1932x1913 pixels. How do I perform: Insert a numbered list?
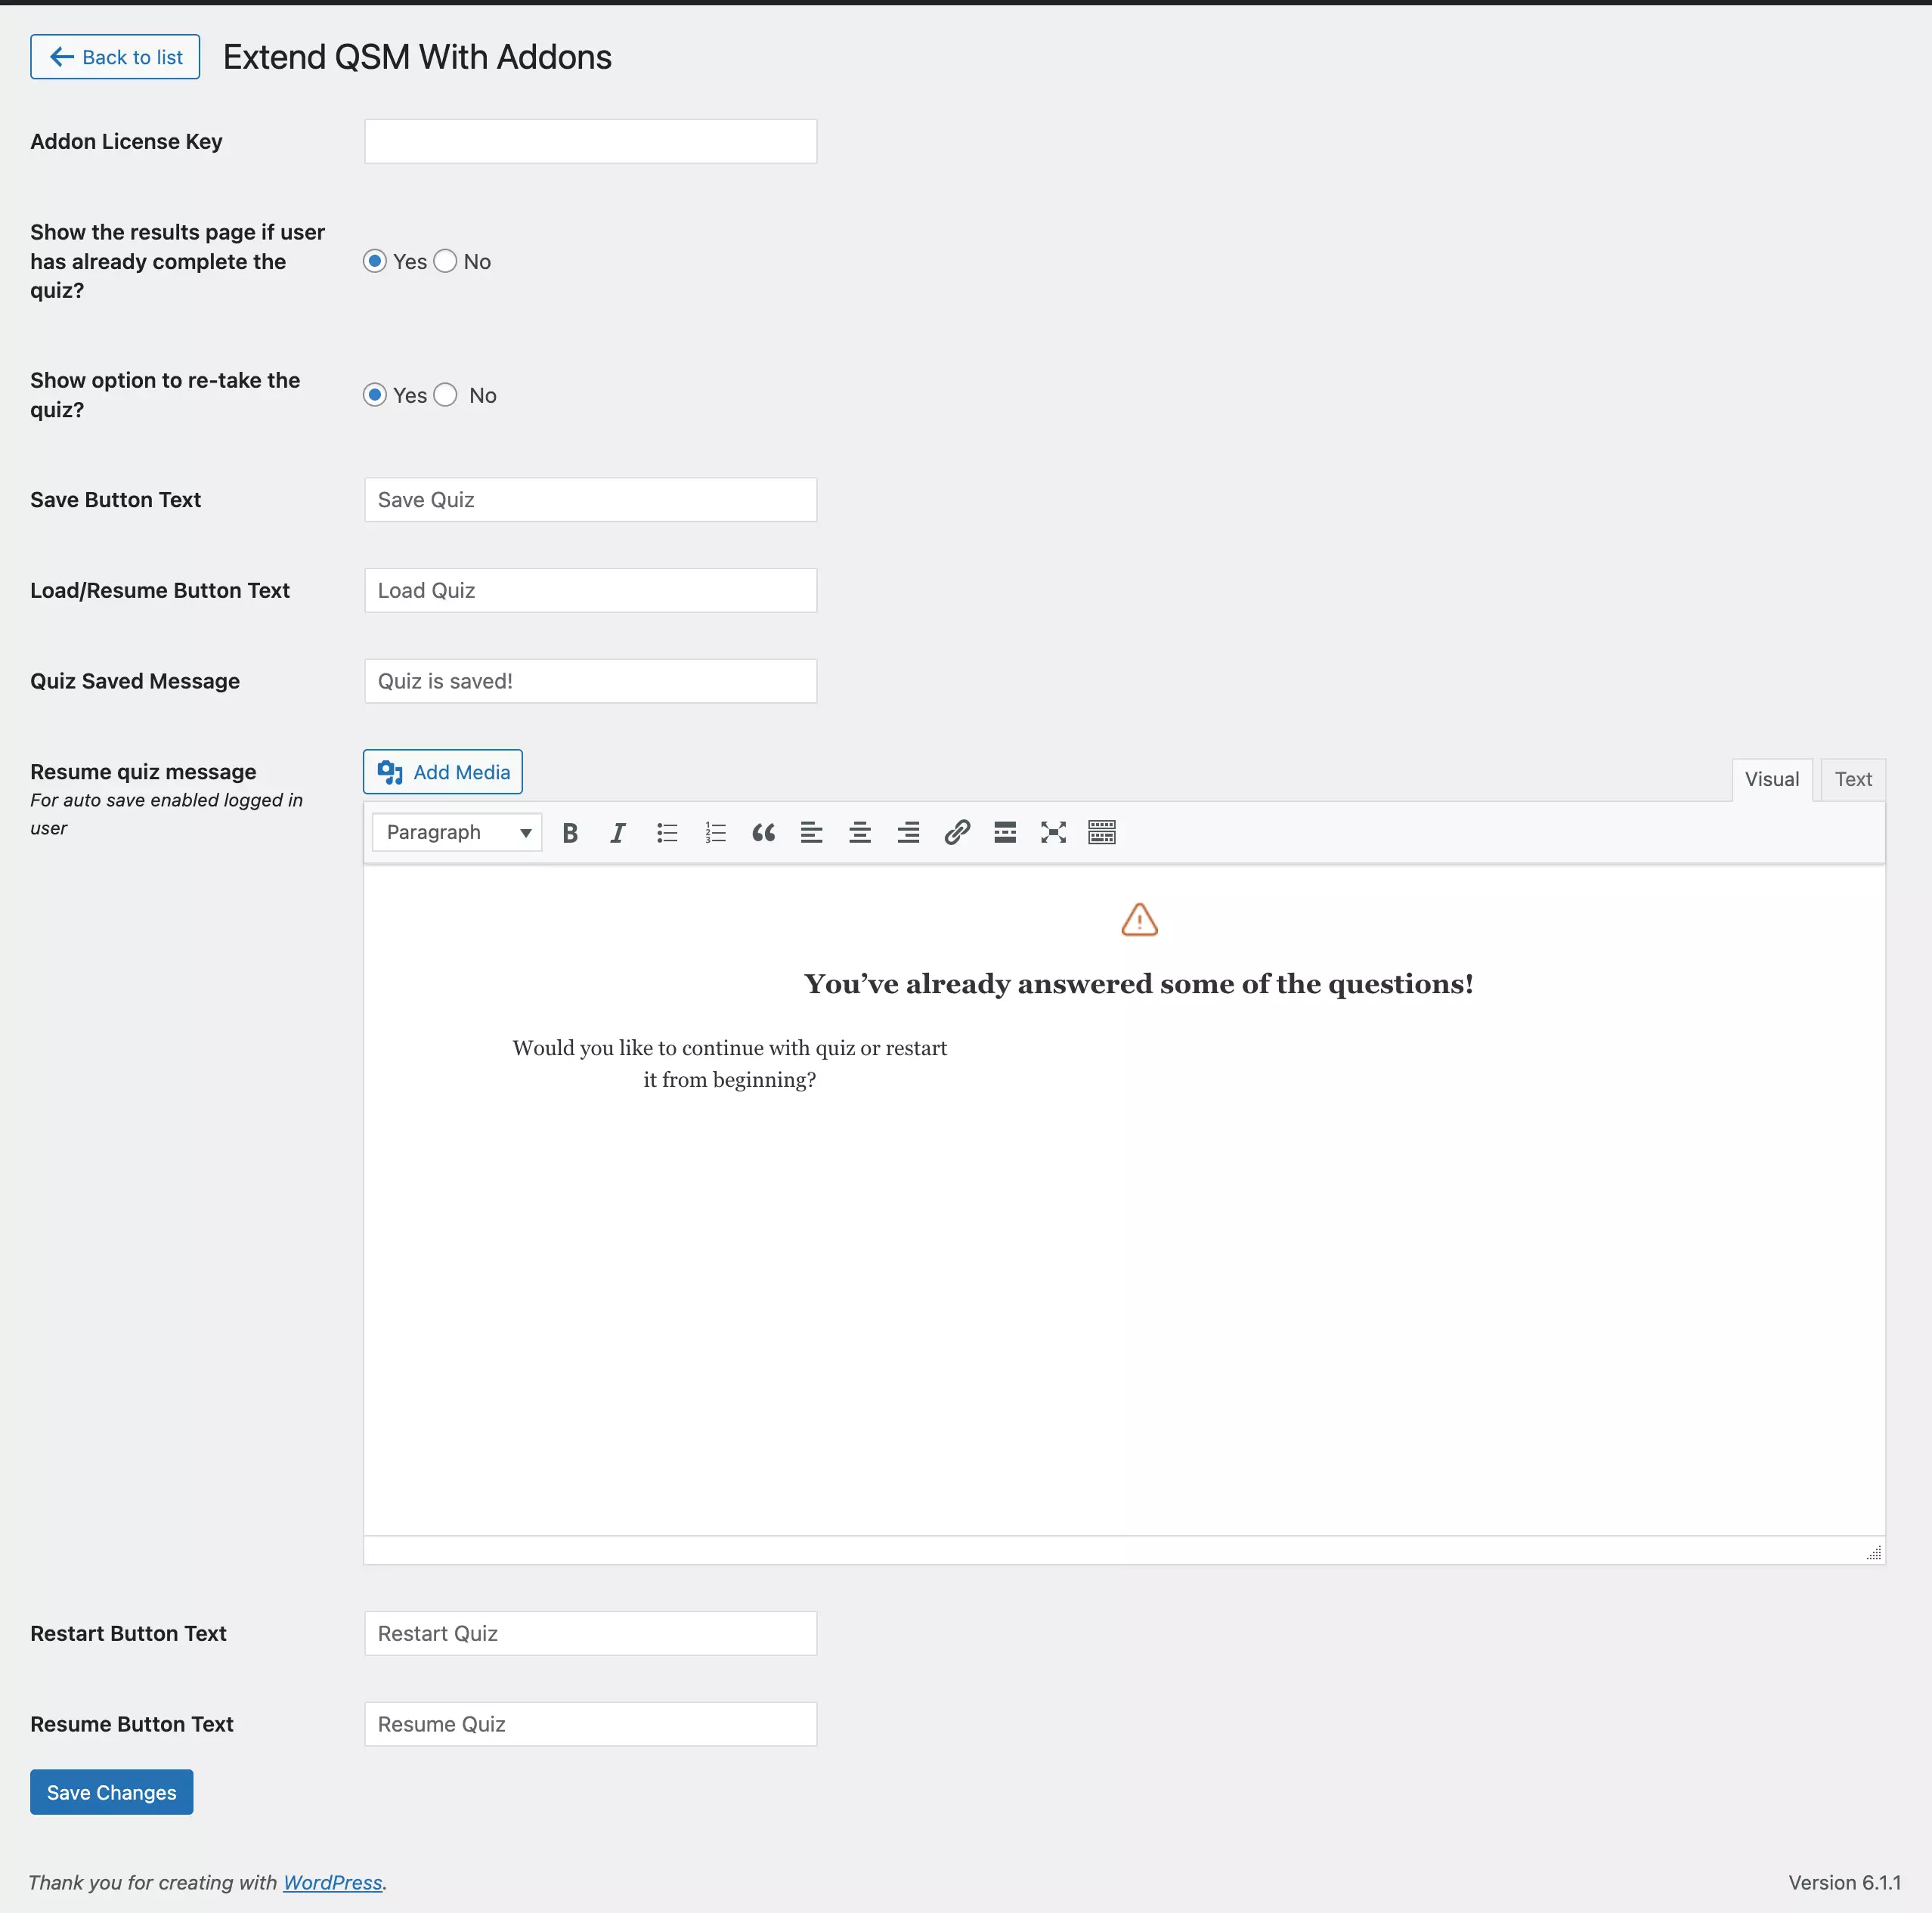715,832
